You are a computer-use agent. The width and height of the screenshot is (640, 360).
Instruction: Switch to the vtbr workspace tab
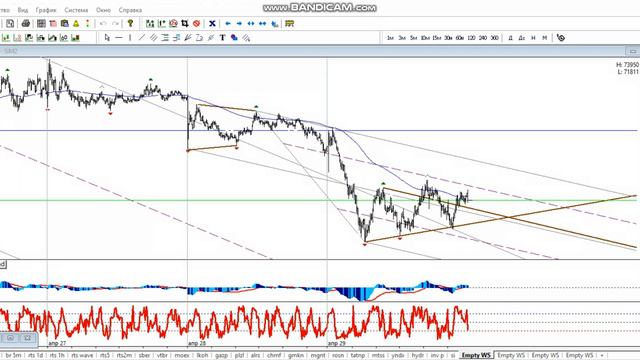tap(162, 355)
